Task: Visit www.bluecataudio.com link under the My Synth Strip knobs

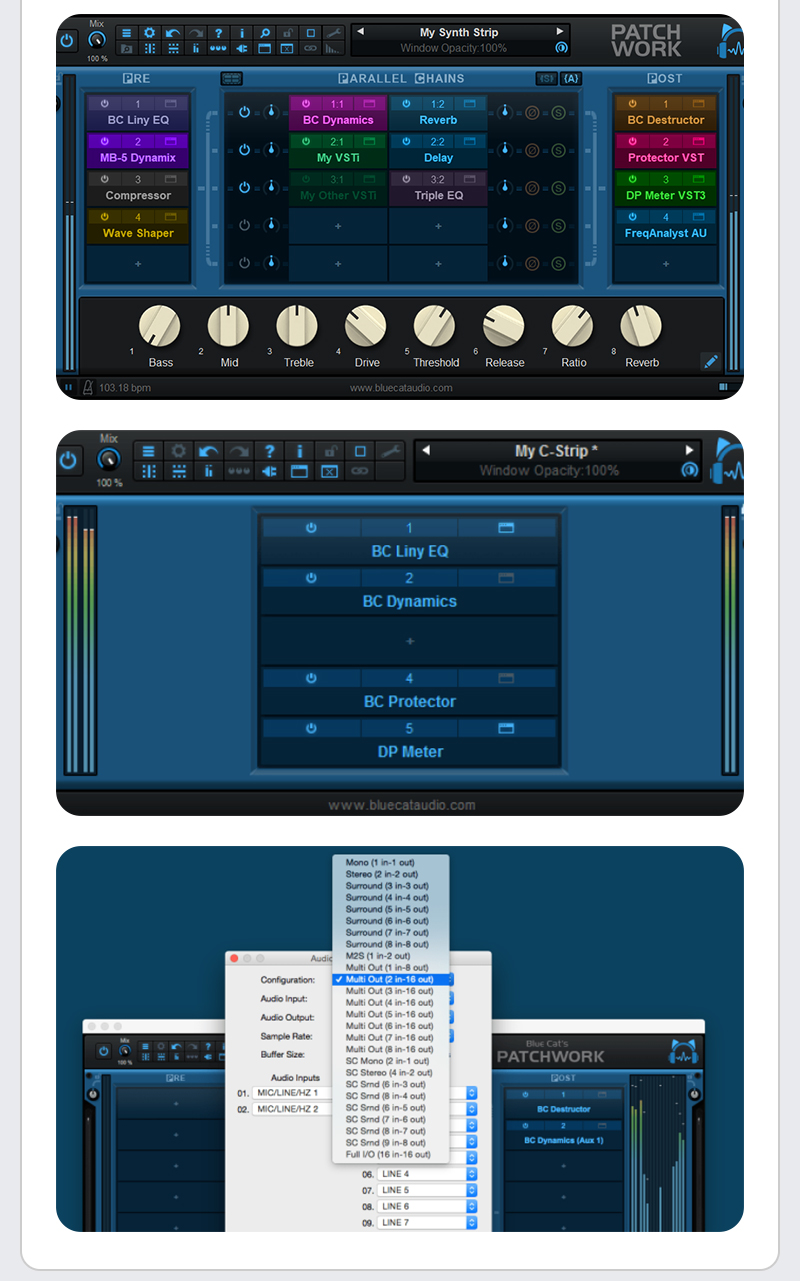Action: [x=401, y=387]
